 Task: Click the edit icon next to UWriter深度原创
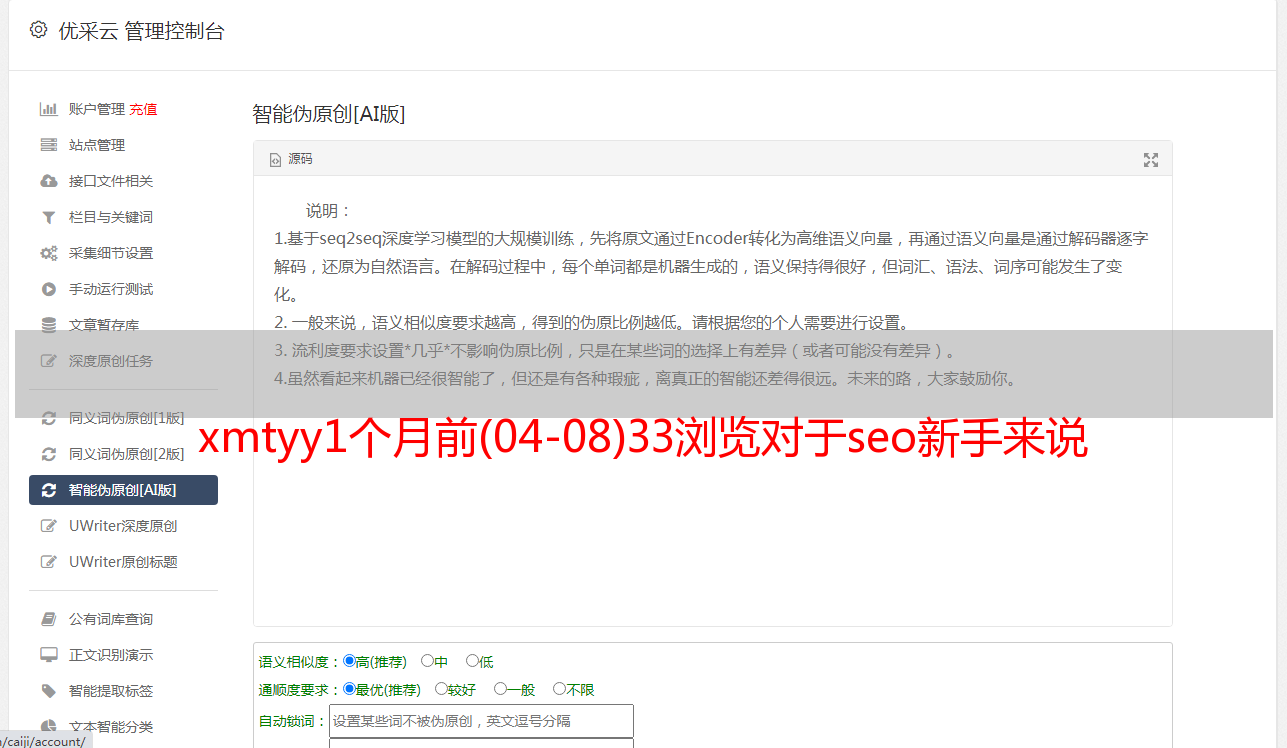point(48,526)
